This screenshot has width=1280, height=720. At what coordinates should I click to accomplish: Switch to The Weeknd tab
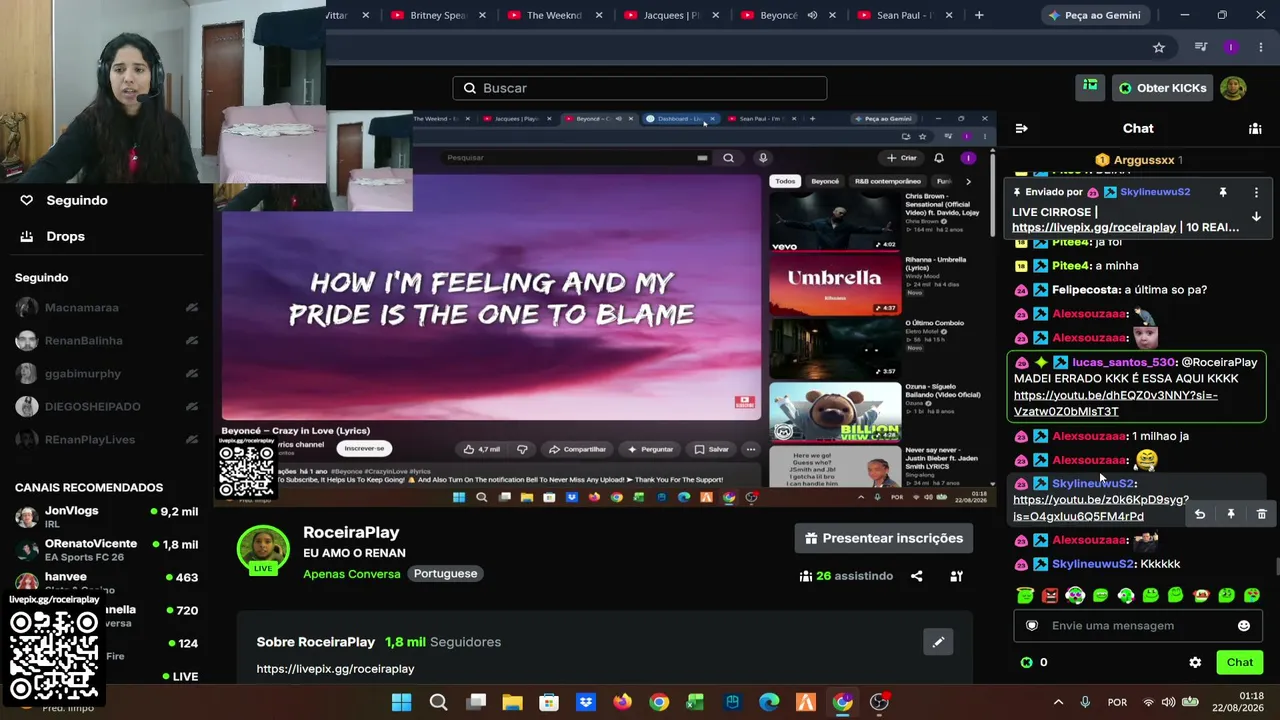[554, 15]
